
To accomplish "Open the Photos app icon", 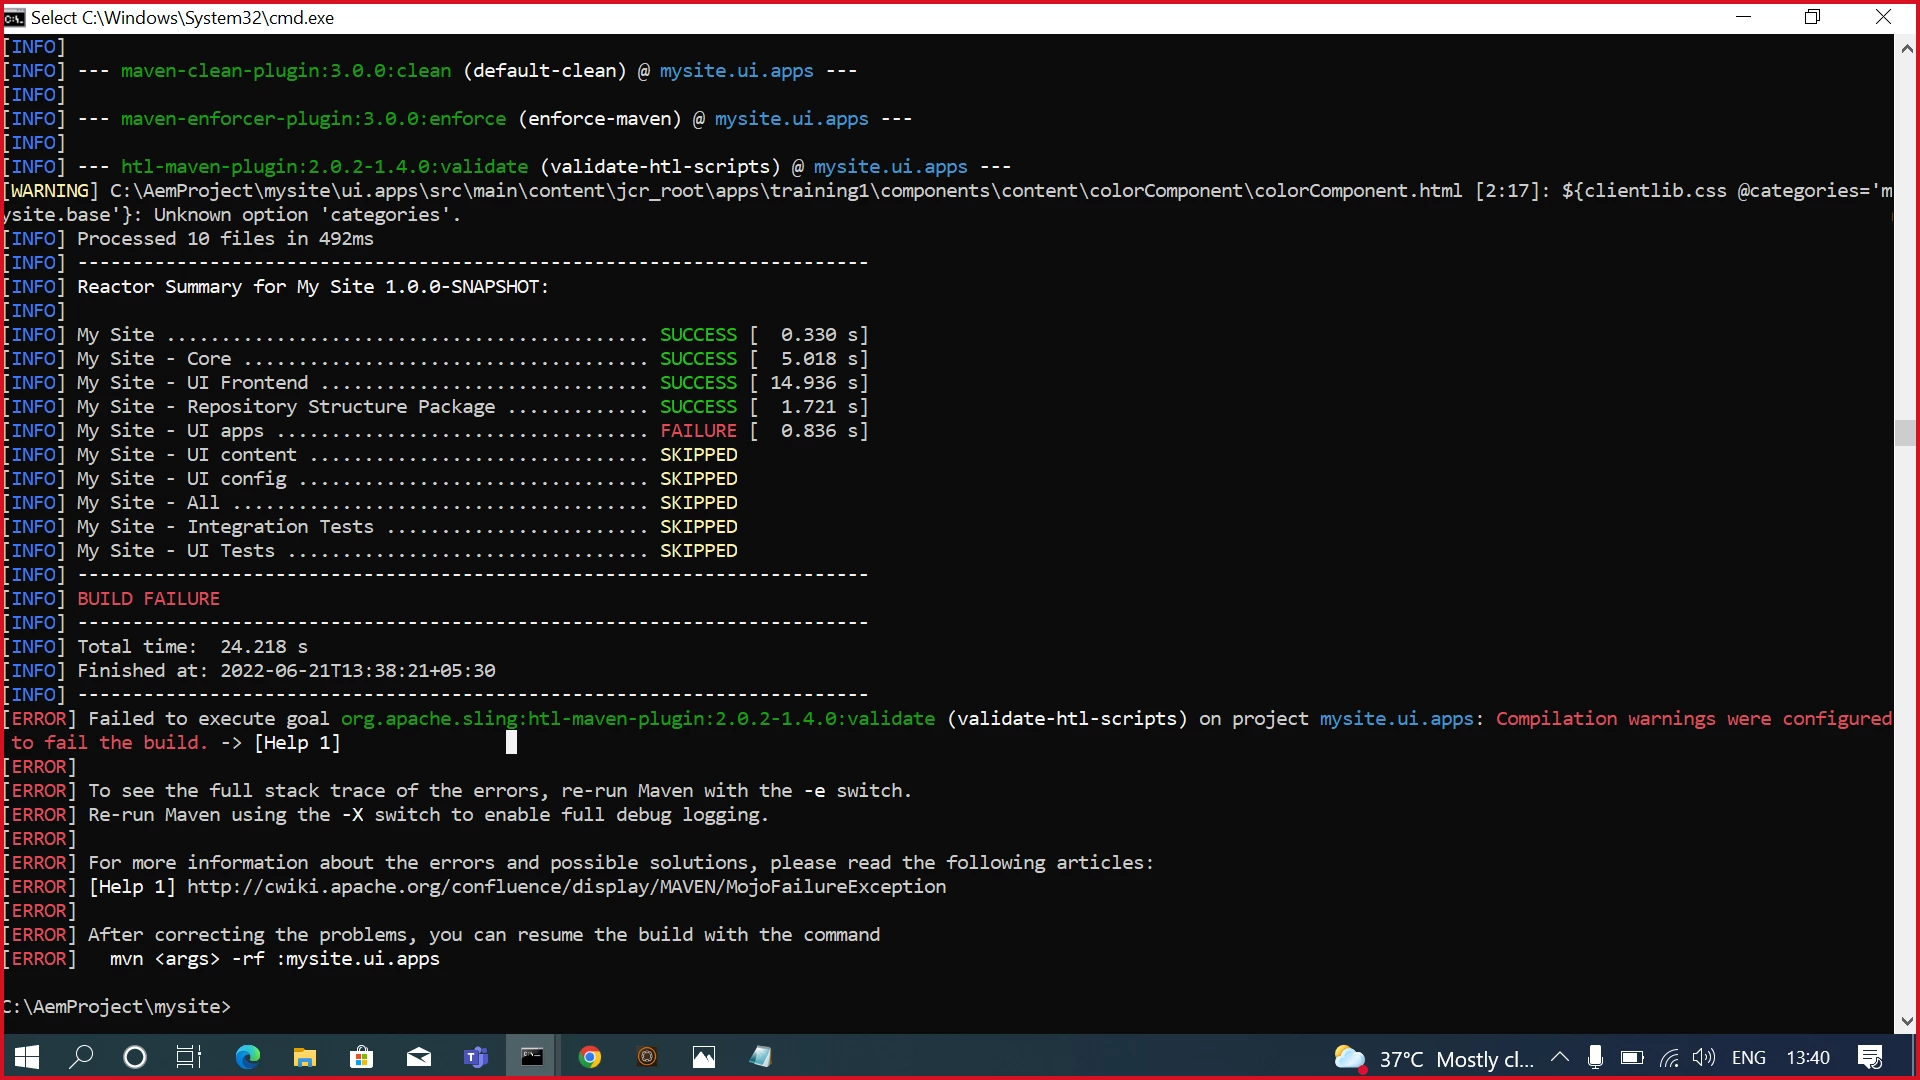I will click(704, 1057).
